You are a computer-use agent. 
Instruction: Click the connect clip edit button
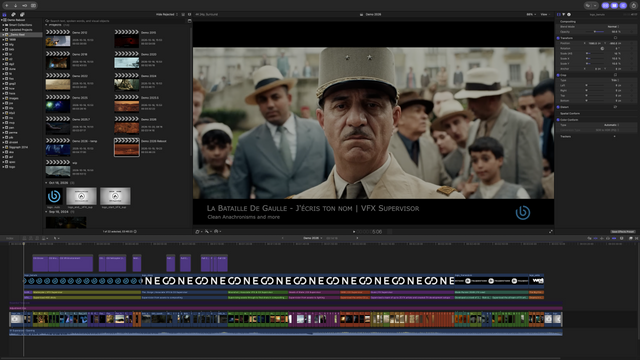pos(25,238)
